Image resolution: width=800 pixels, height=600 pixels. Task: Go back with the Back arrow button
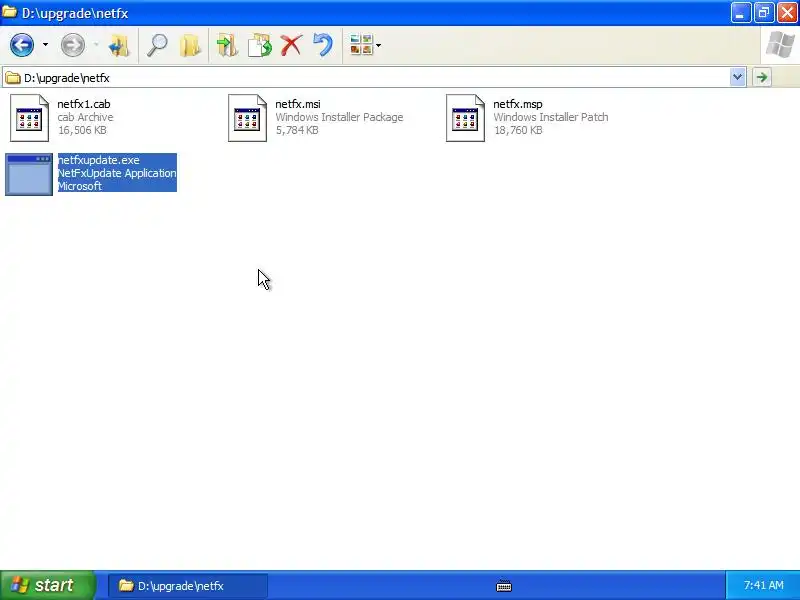[x=22, y=45]
